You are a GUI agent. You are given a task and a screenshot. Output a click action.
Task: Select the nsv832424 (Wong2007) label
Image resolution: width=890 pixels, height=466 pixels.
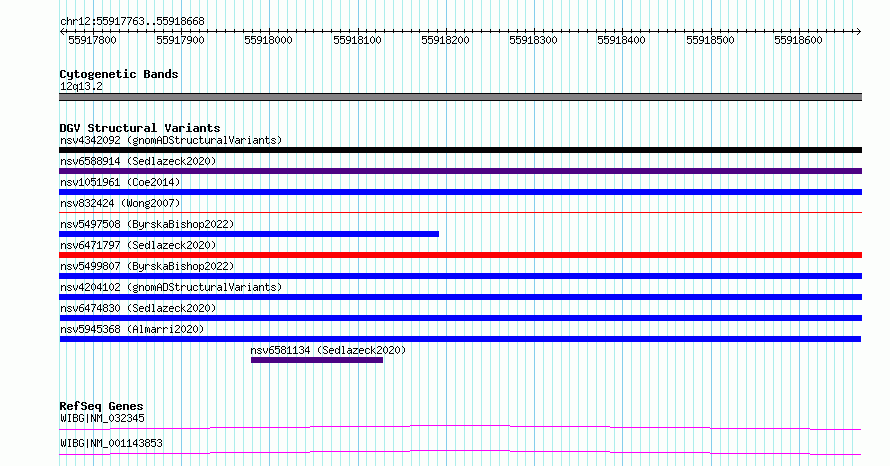pos(120,203)
